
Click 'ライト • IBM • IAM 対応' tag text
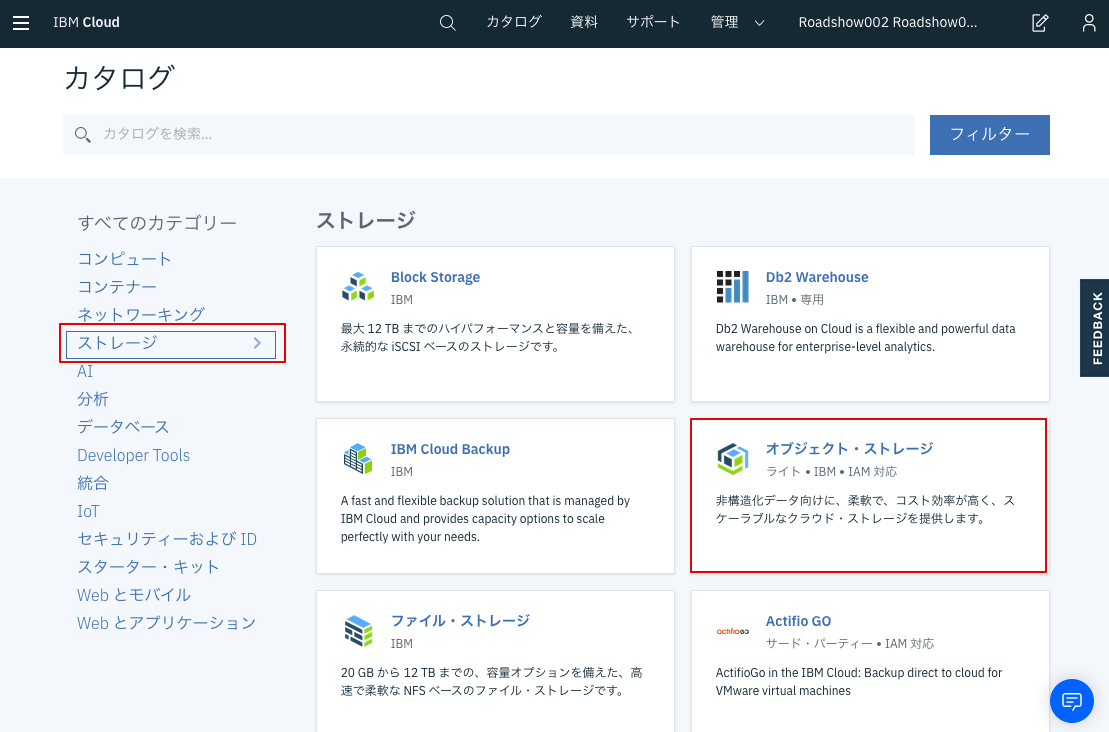(831, 472)
